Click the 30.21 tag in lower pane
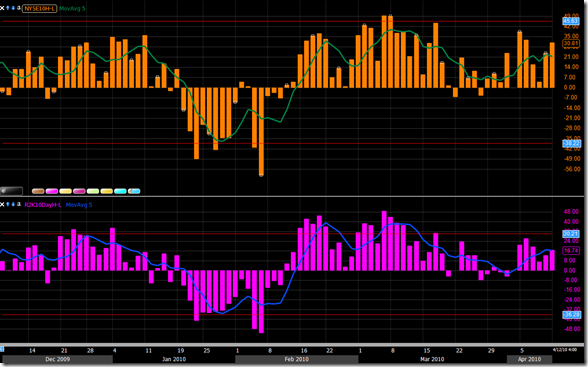 (x=571, y=234)
